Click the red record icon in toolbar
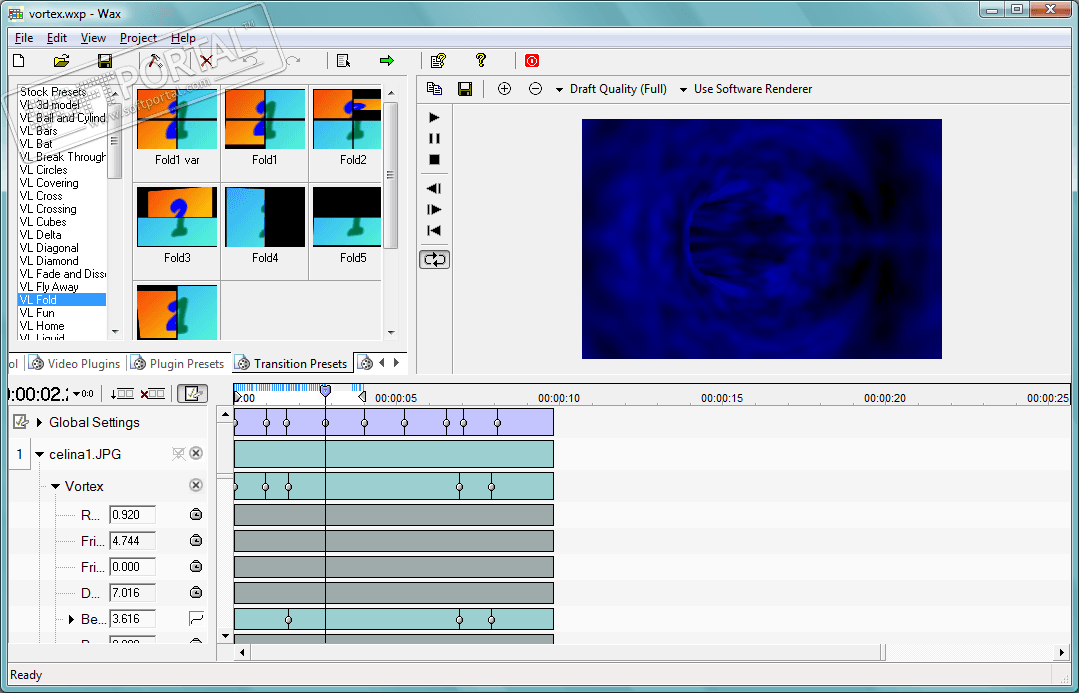 click(x=532, y=61)
